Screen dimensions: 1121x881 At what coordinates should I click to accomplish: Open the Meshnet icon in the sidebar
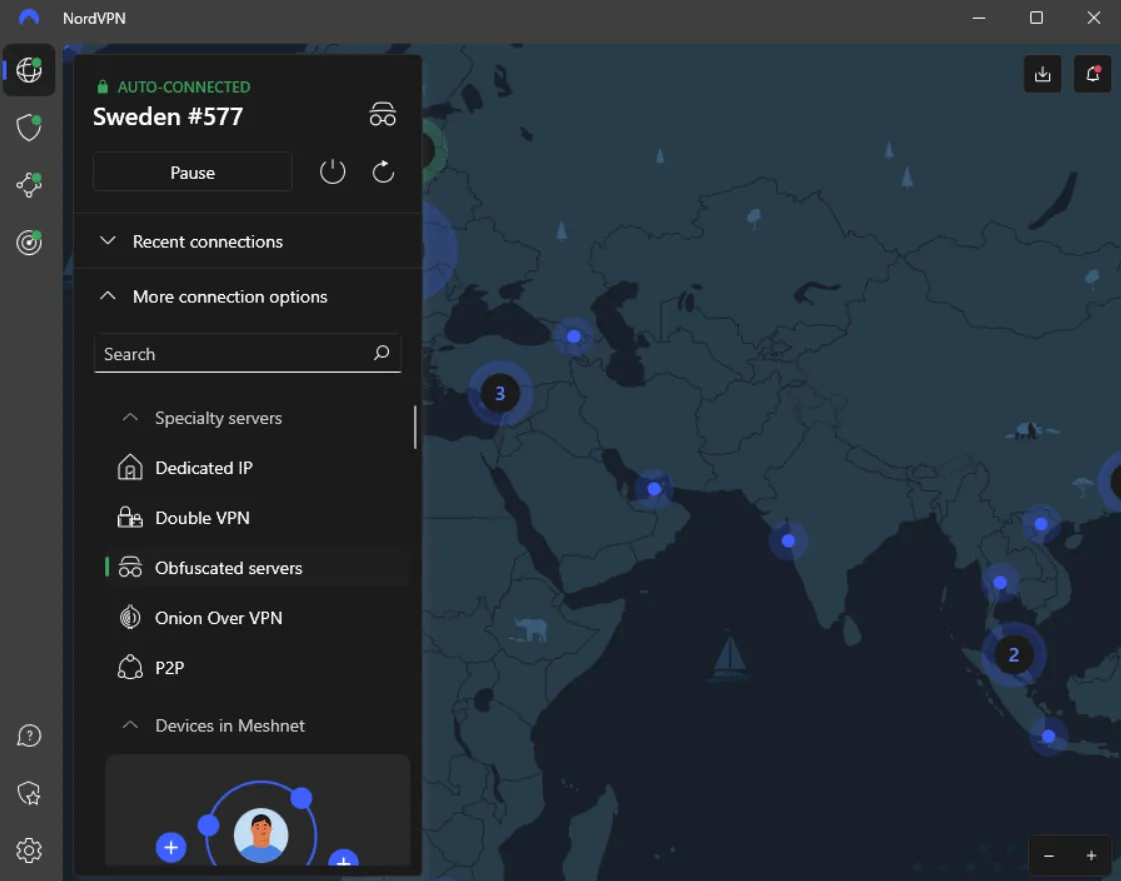point(29,184)
